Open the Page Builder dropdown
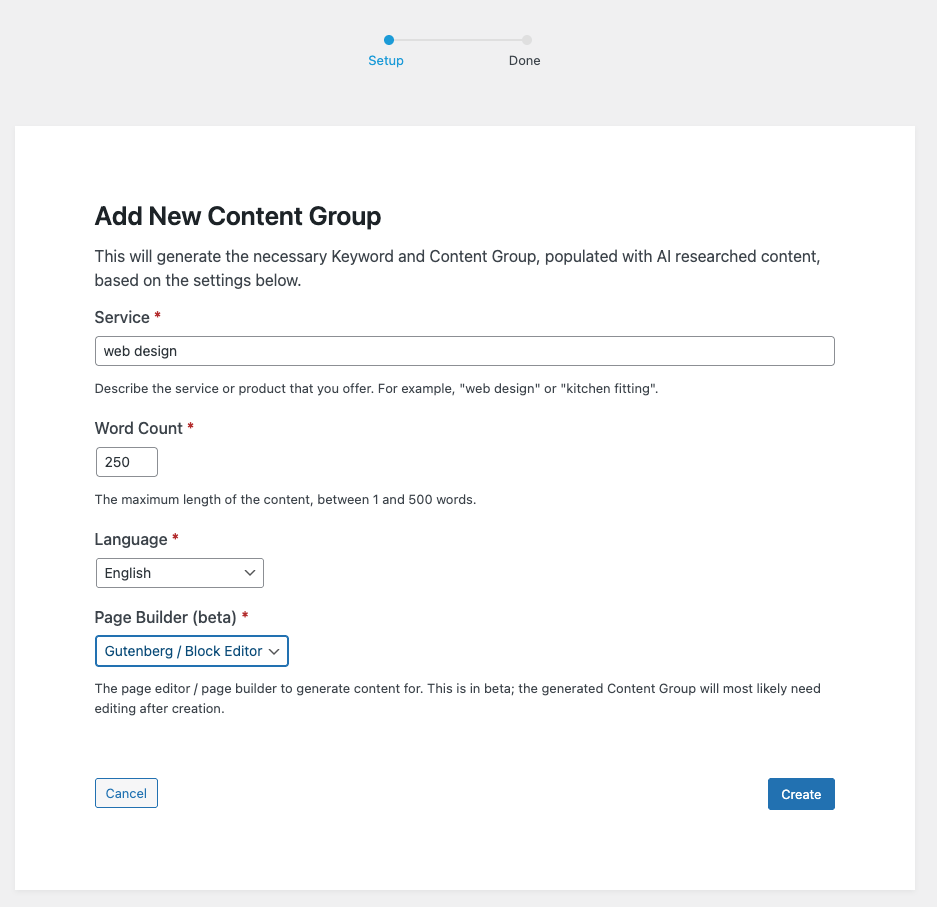 [192, 651]
